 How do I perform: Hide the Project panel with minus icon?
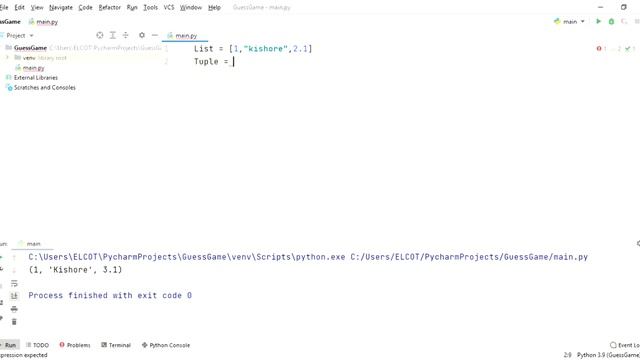click(155, 35)
